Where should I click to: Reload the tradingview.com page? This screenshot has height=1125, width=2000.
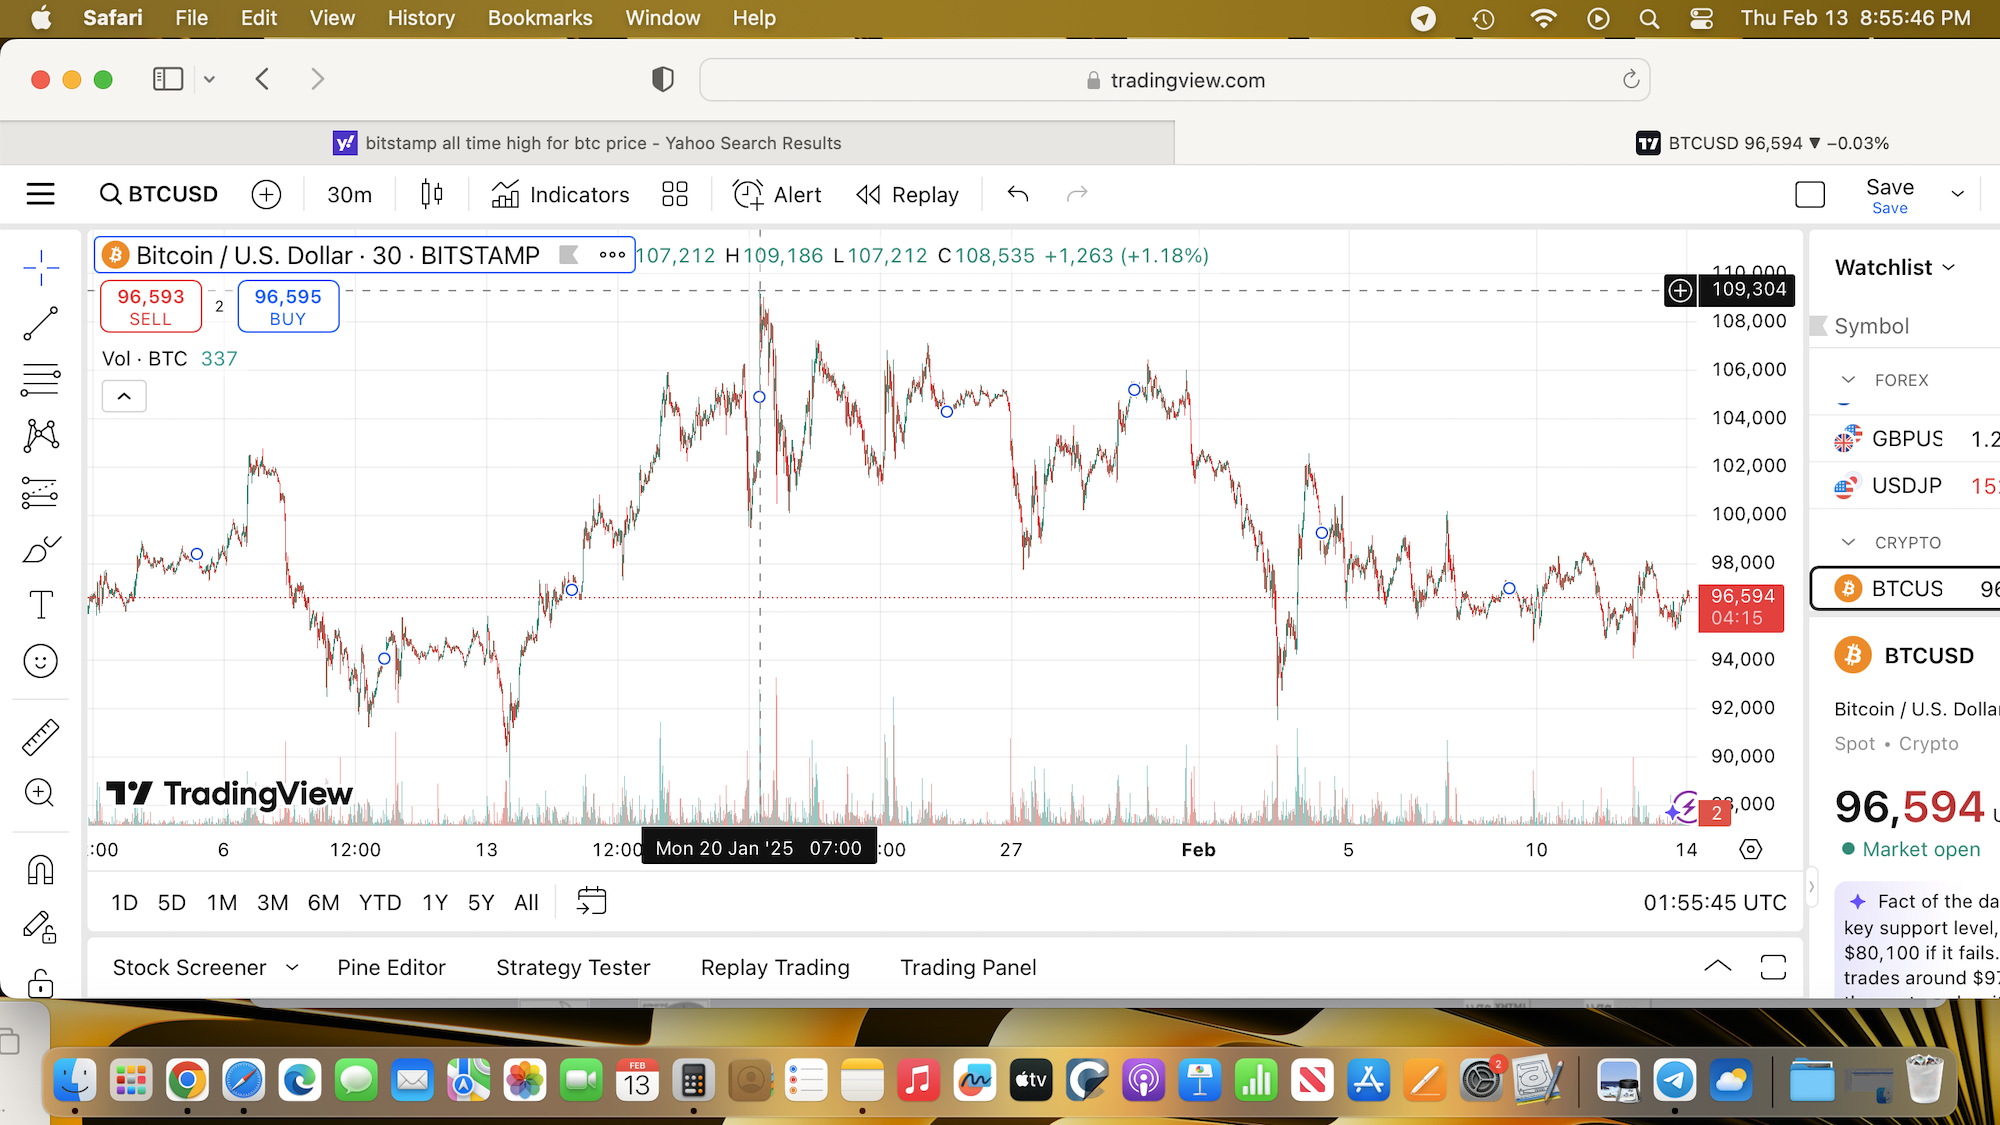tap(1630, 80)
